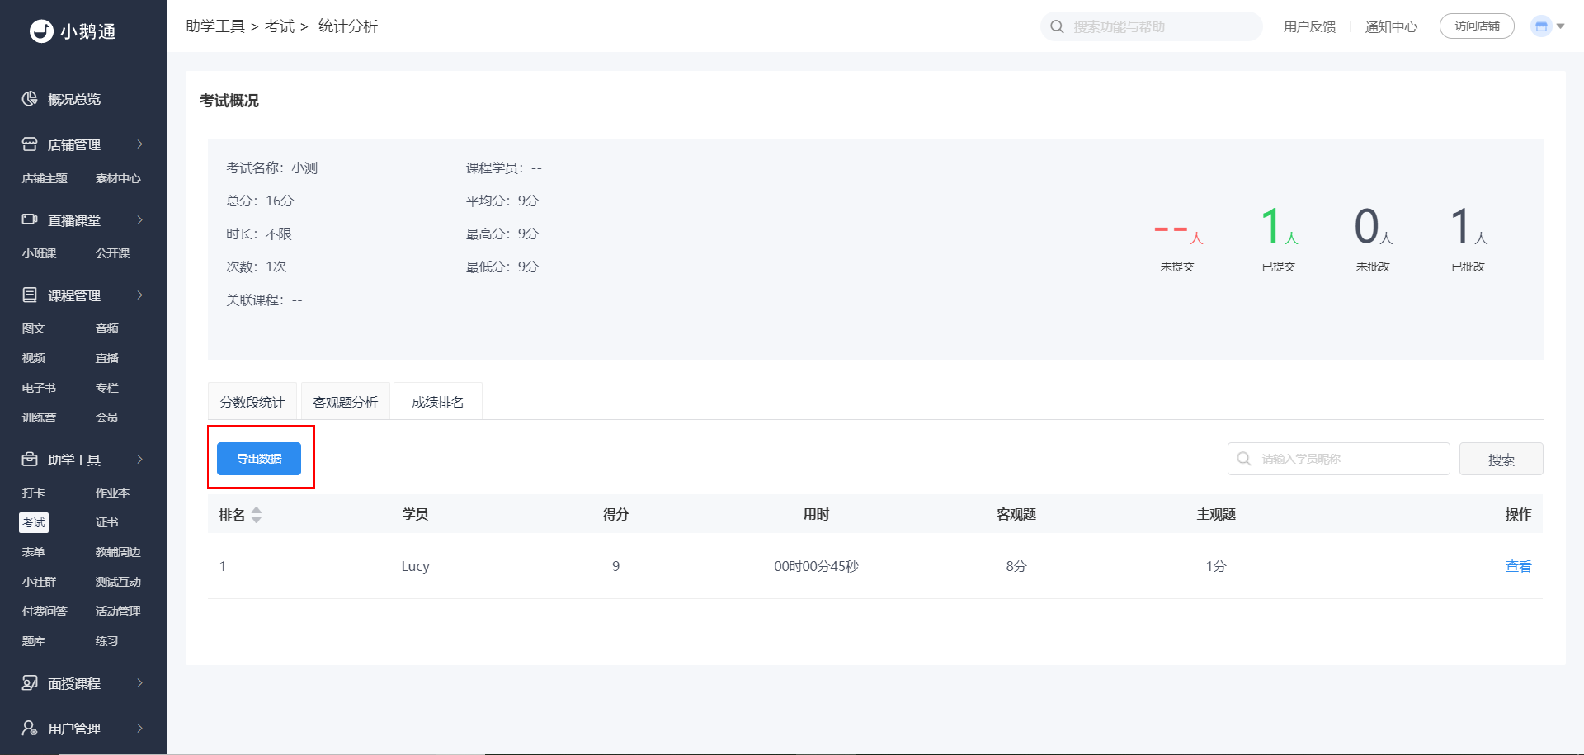Click the 小鹅通 logo in sidebar
The height and width of the screenshot is (755, 1584).
(x=73, y=31)
